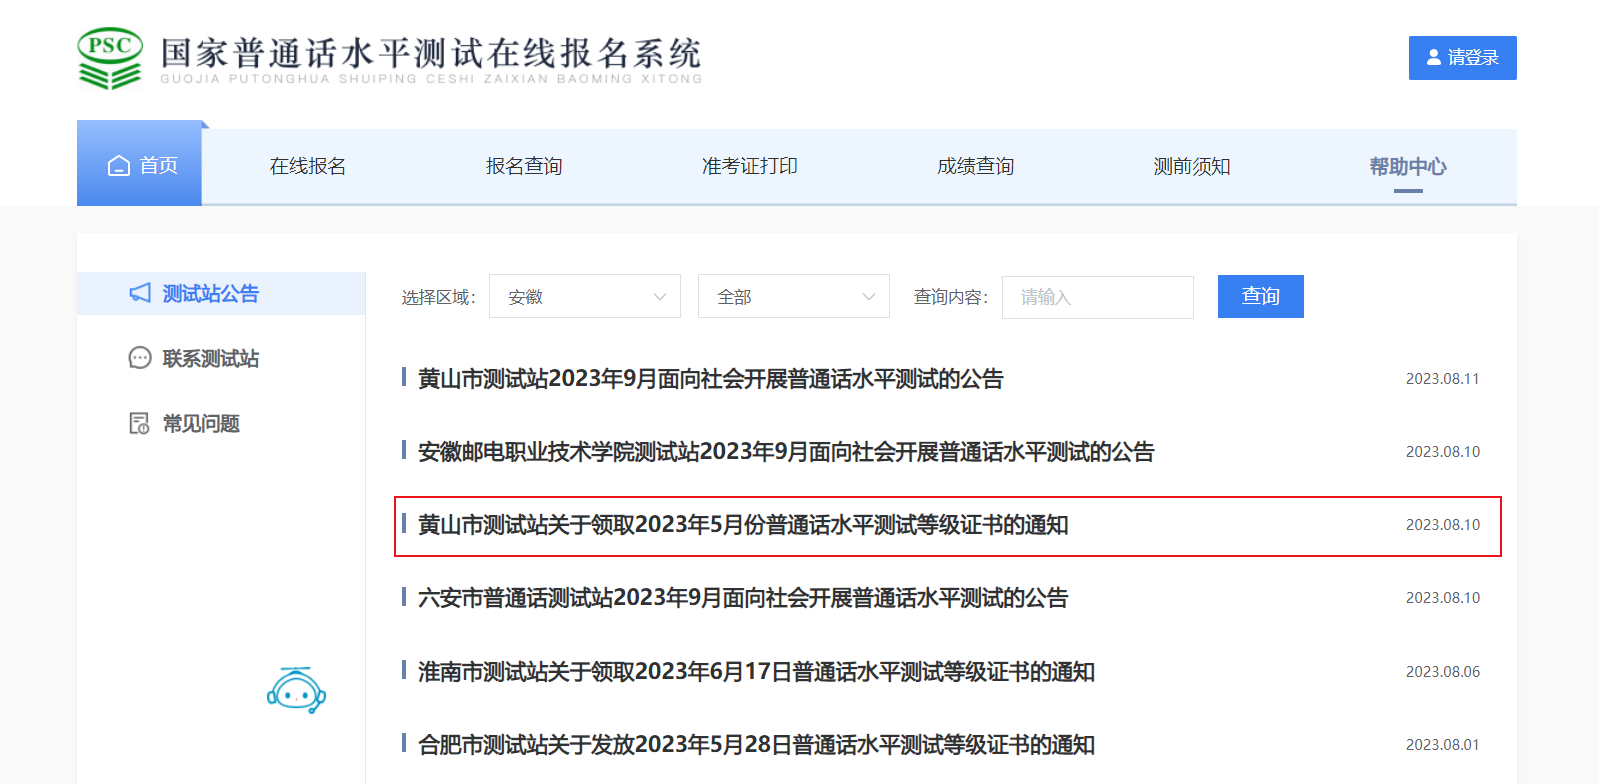
Task: Click the home icon in 首页 tab
Action: pos(119,166)
